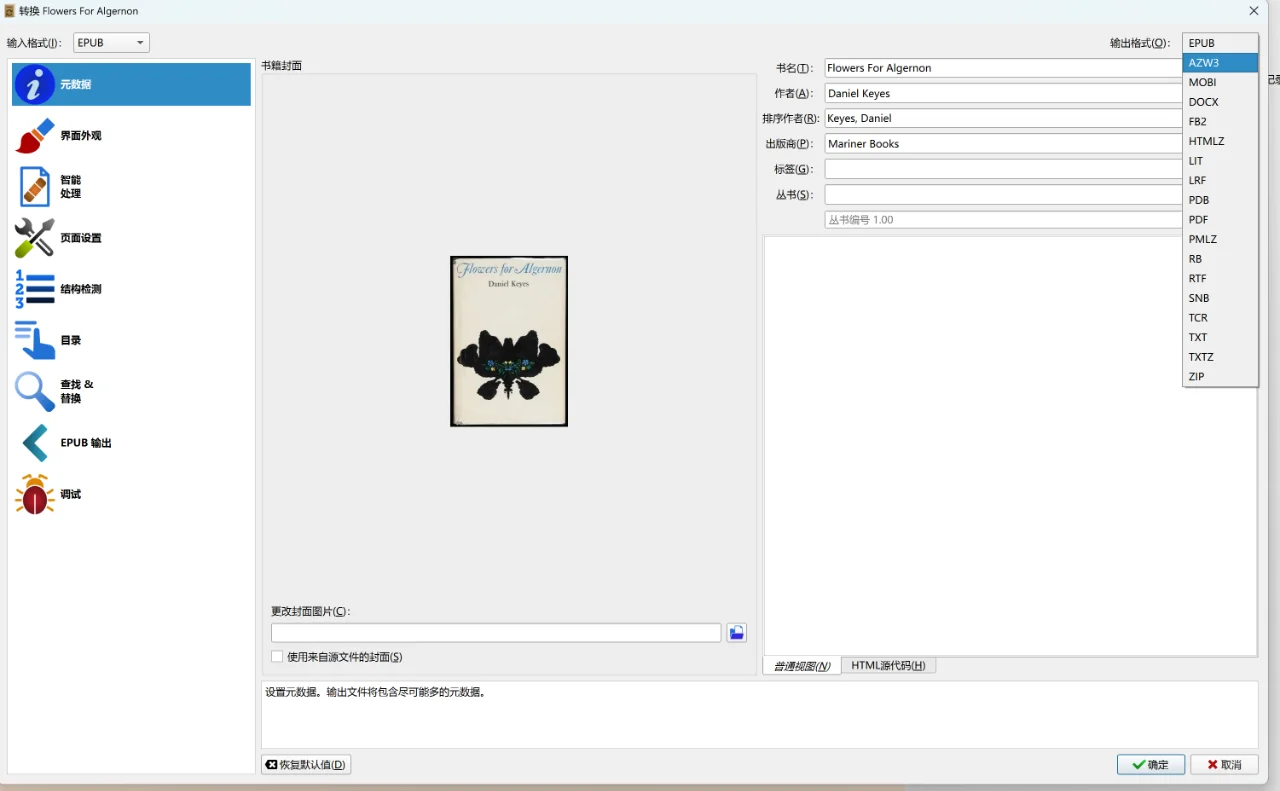Viewport: 1280px width, 791px height.
Task: Open the 调试 bug icon
Action: pos(34,494)
